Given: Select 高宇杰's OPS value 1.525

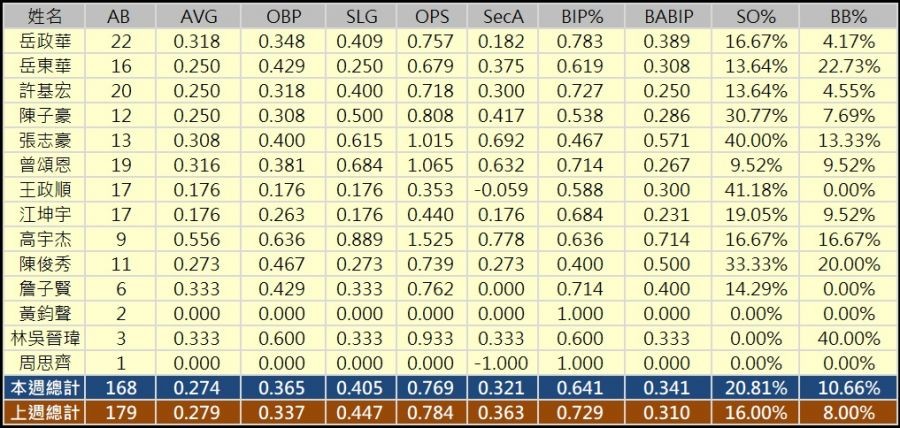Looking at the screenshot, I should (x=430, y=238).
